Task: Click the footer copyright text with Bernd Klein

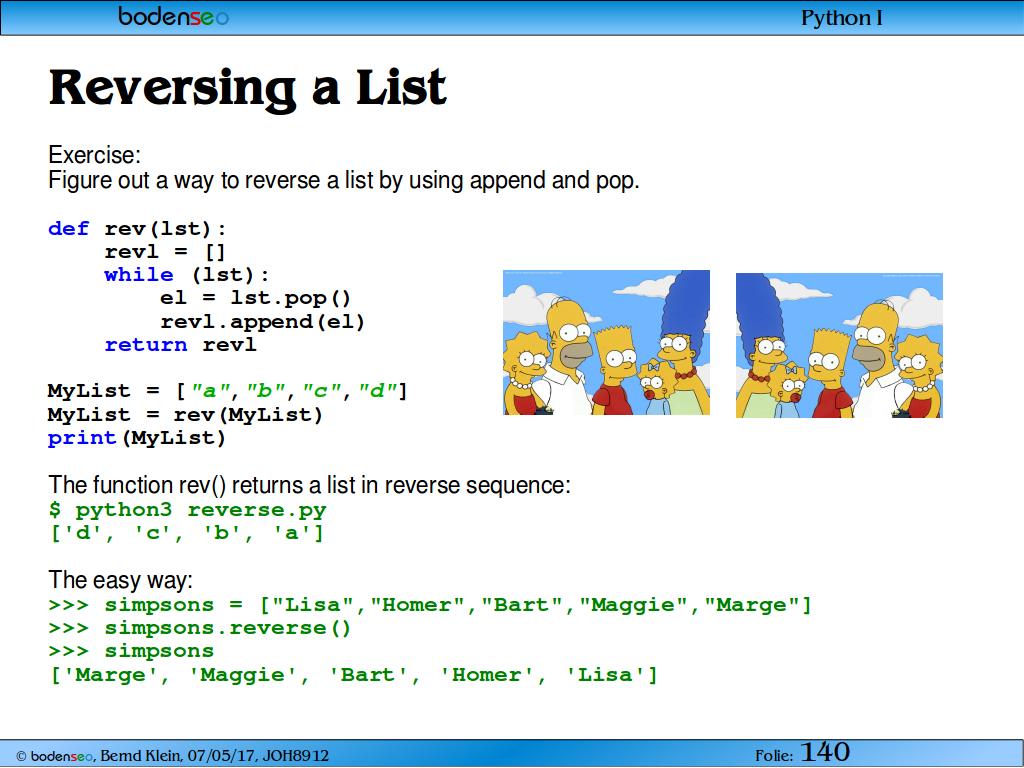Action: click(x=172, y=756)
